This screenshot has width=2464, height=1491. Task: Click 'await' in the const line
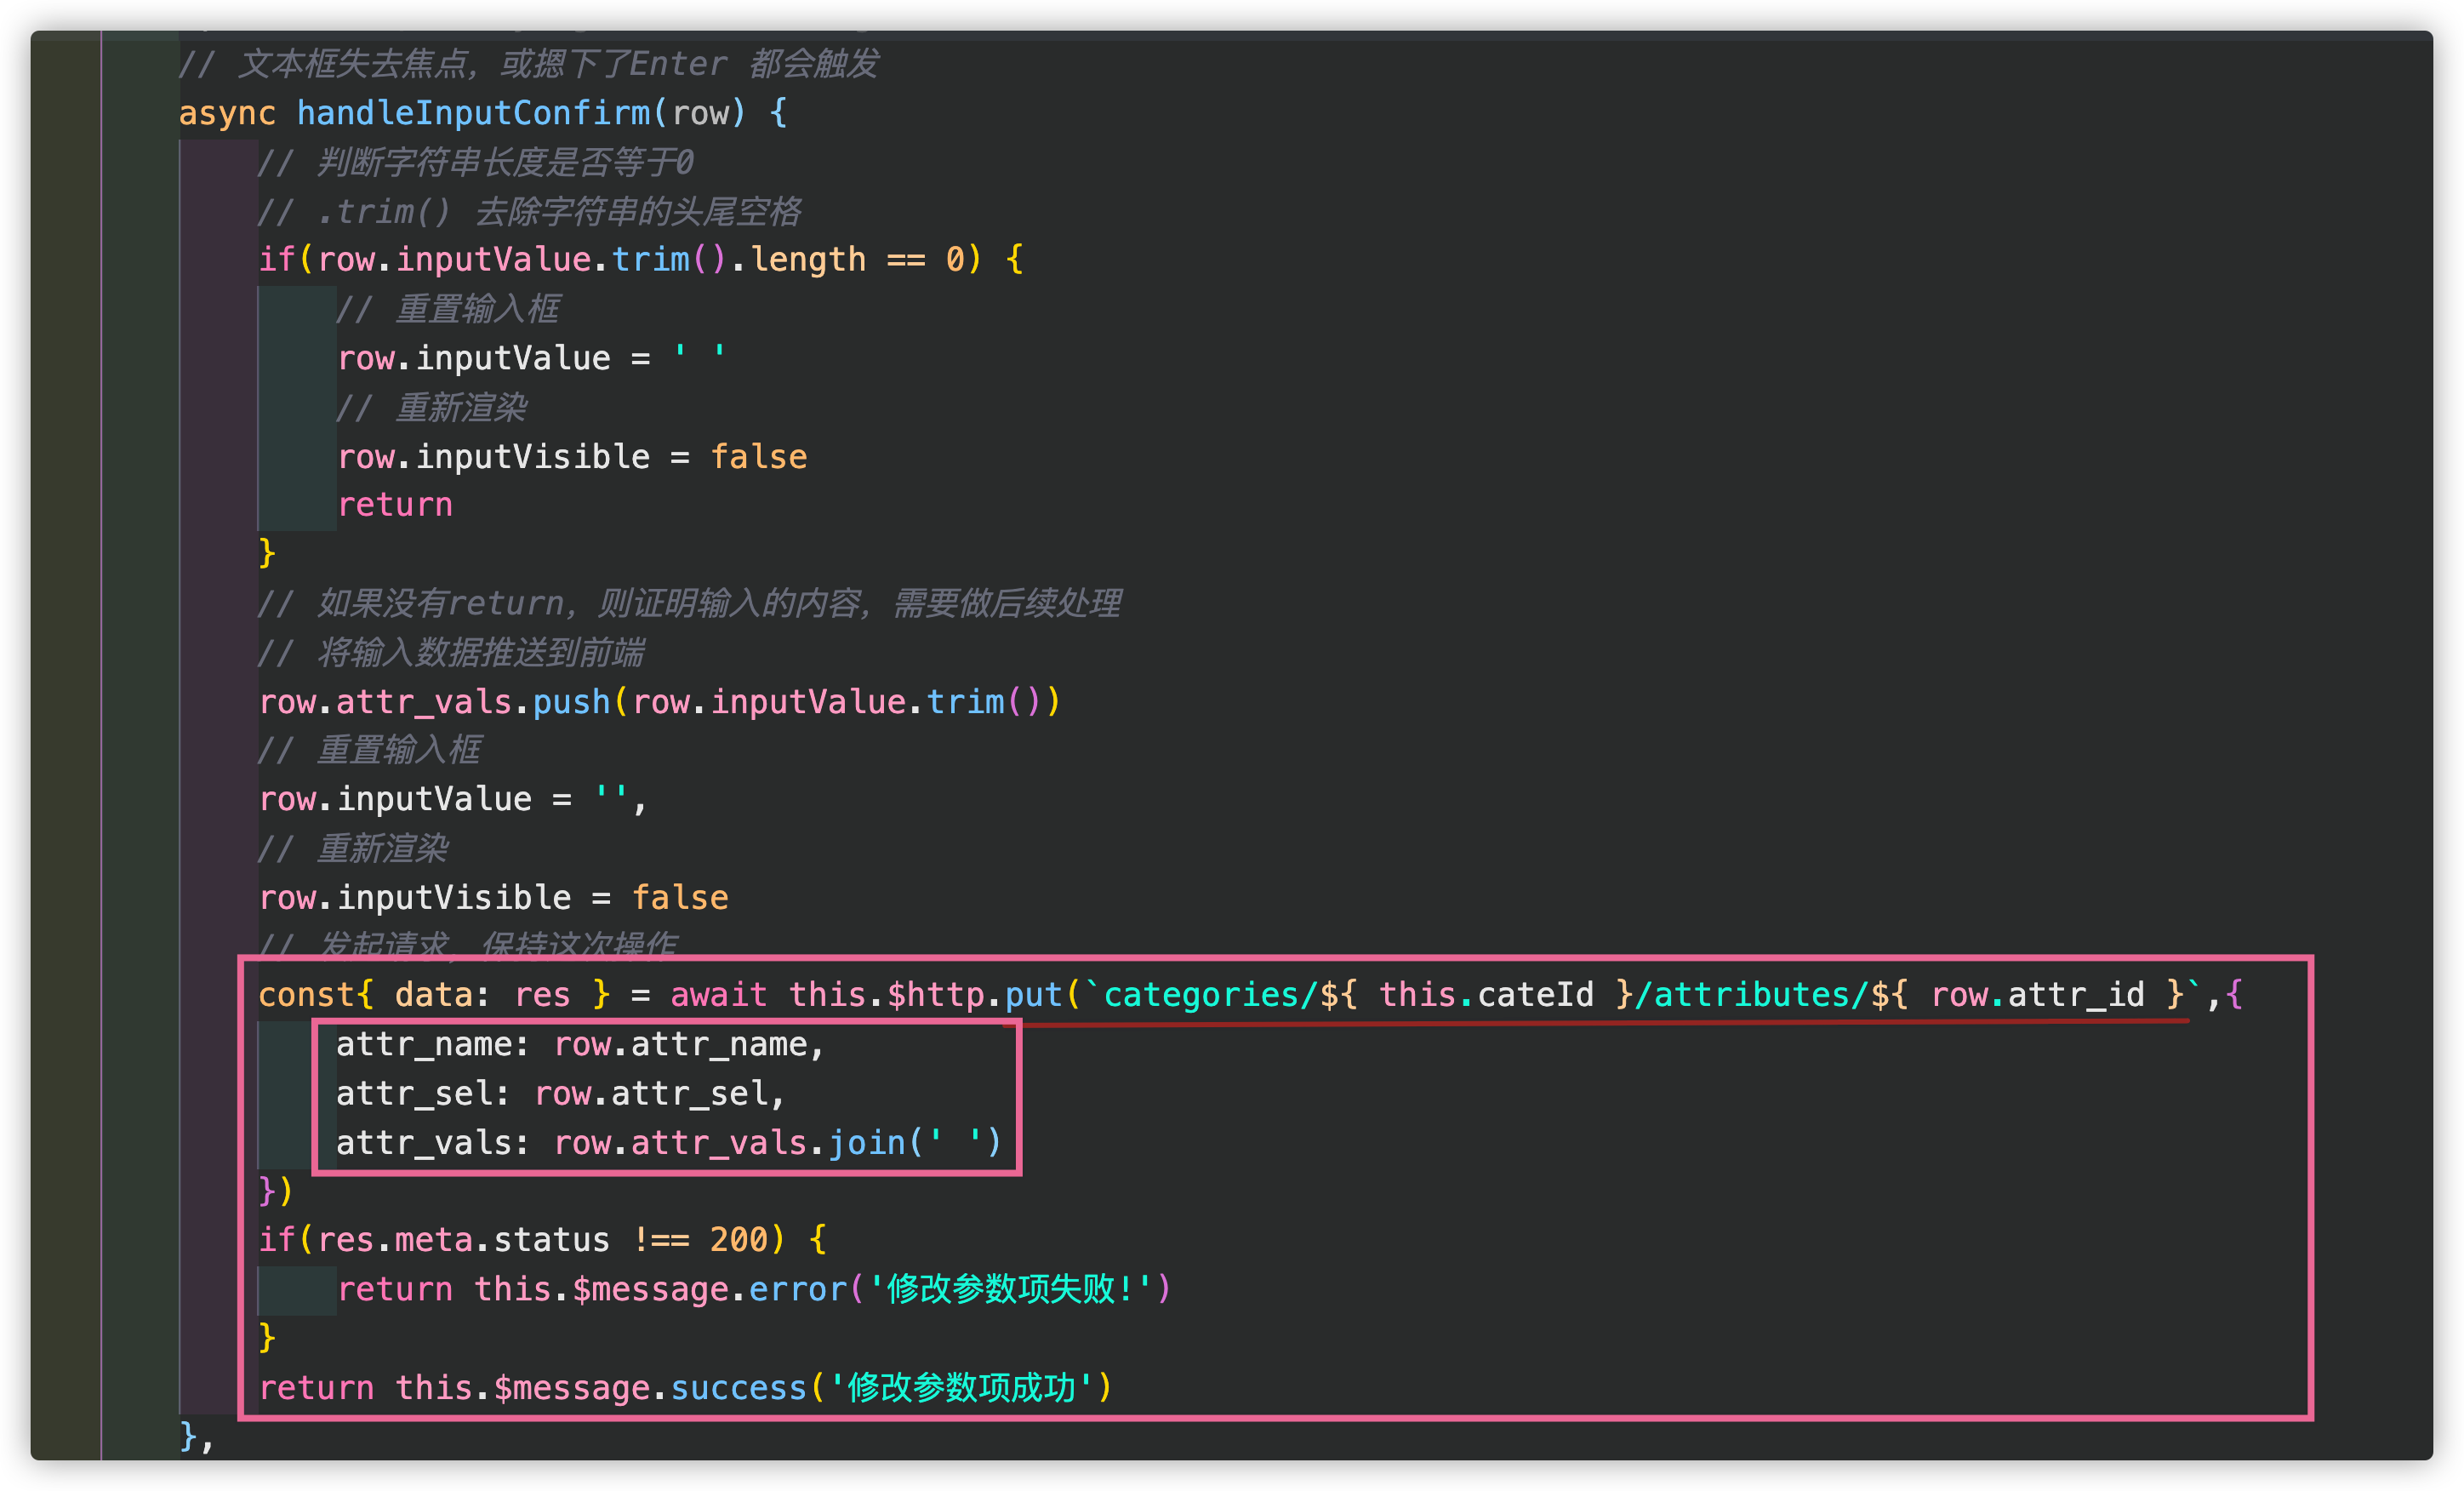[x=718, y=995]
